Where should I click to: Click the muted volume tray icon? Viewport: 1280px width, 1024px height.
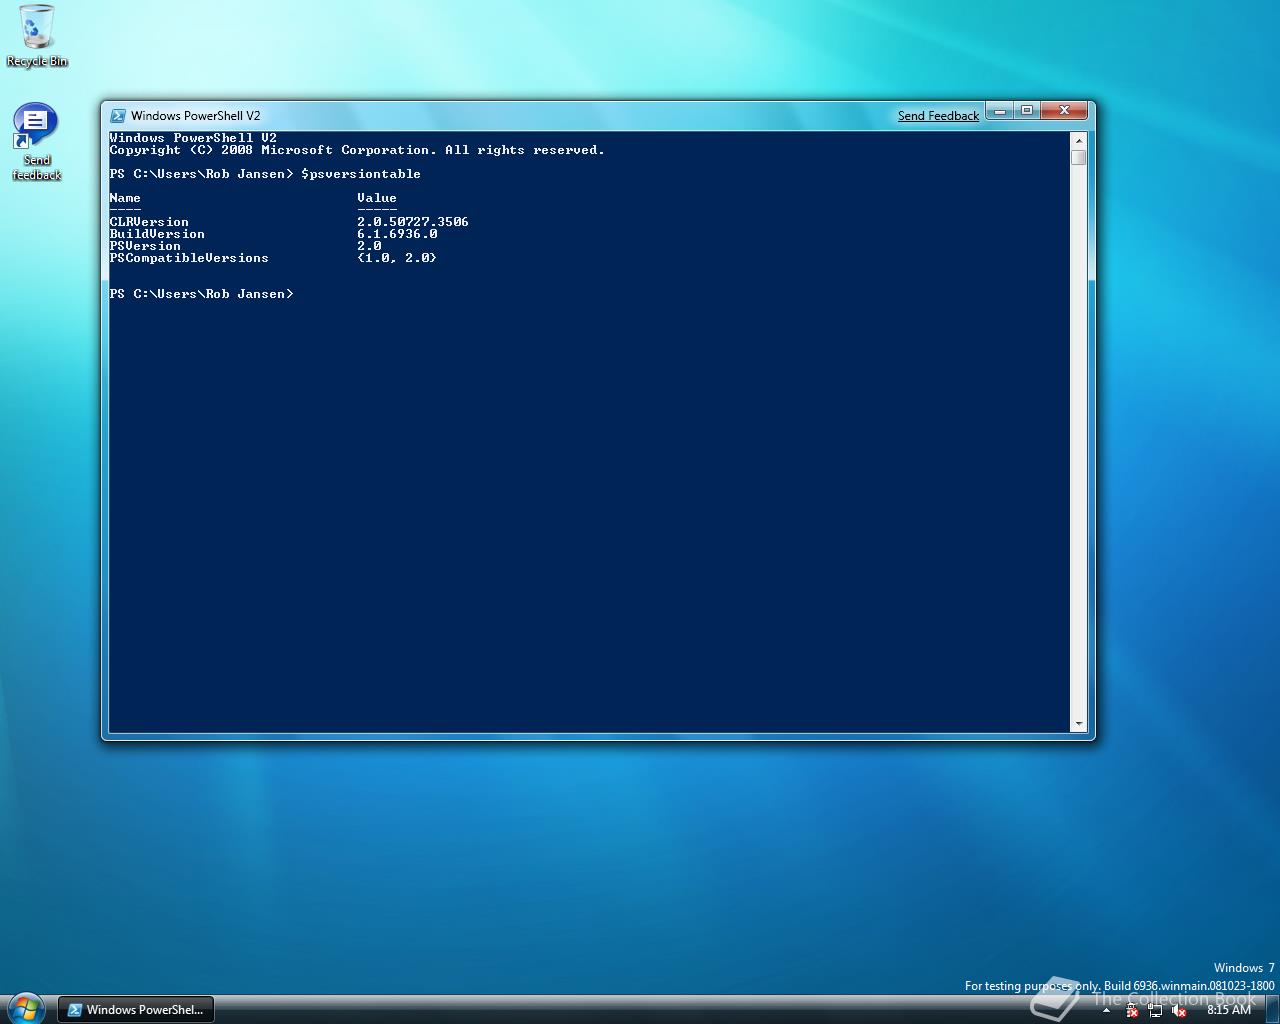[1179, 1011]
